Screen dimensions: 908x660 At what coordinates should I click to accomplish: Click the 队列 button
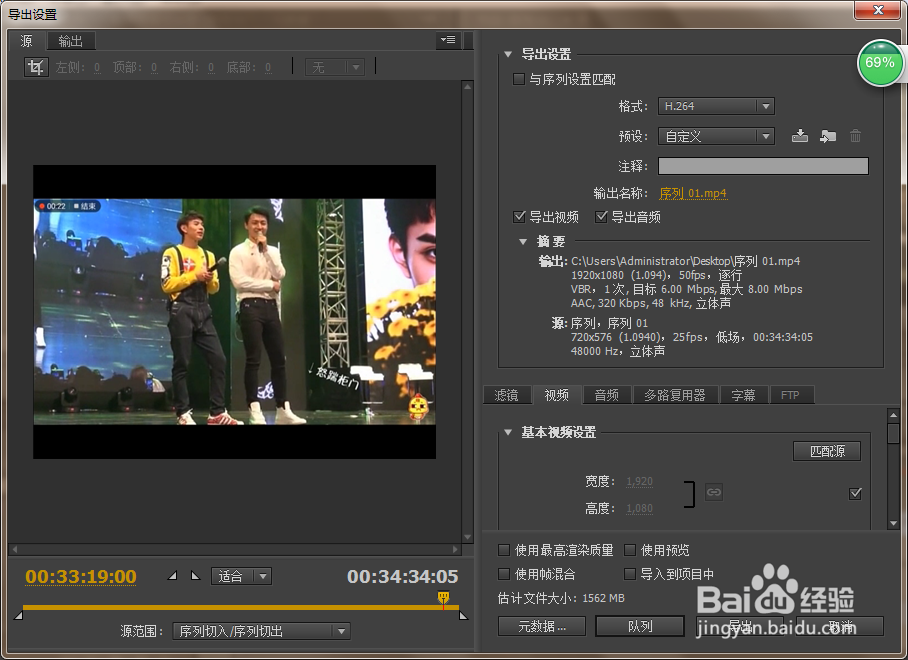tap(640, 626)
